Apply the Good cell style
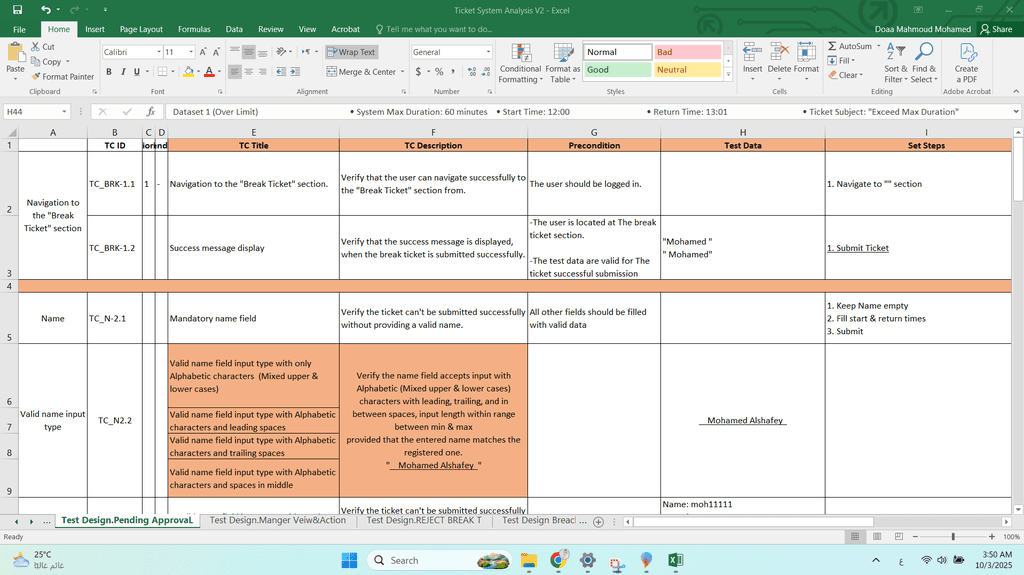Viewport: 1024px width, 575px height. pyautogui.click(x=617, y=69)
